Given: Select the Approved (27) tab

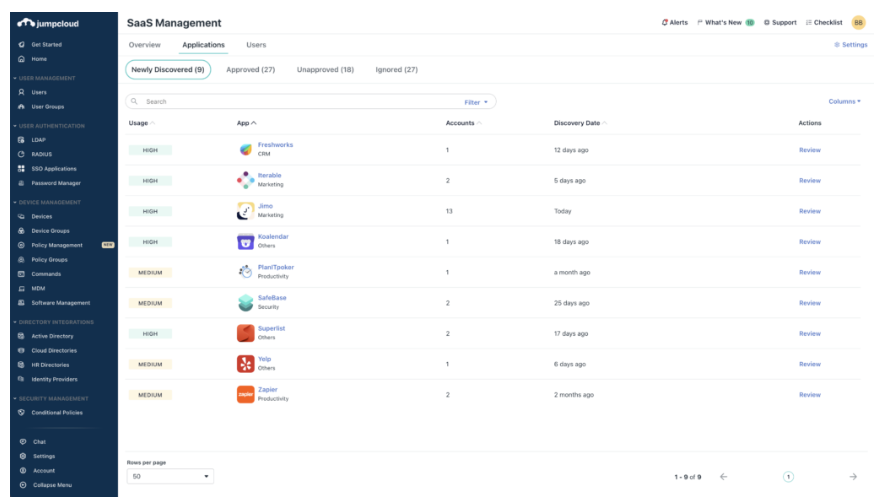Looking at the screenshot, I should 250,70.
